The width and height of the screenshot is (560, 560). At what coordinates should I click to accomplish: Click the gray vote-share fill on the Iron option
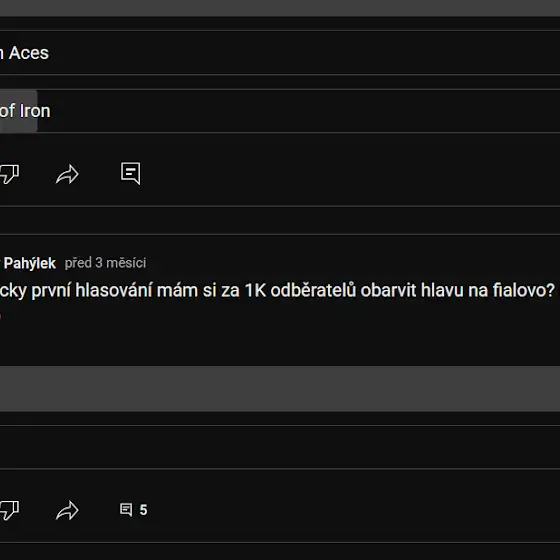pyautogui.click(x=19, y=111)
